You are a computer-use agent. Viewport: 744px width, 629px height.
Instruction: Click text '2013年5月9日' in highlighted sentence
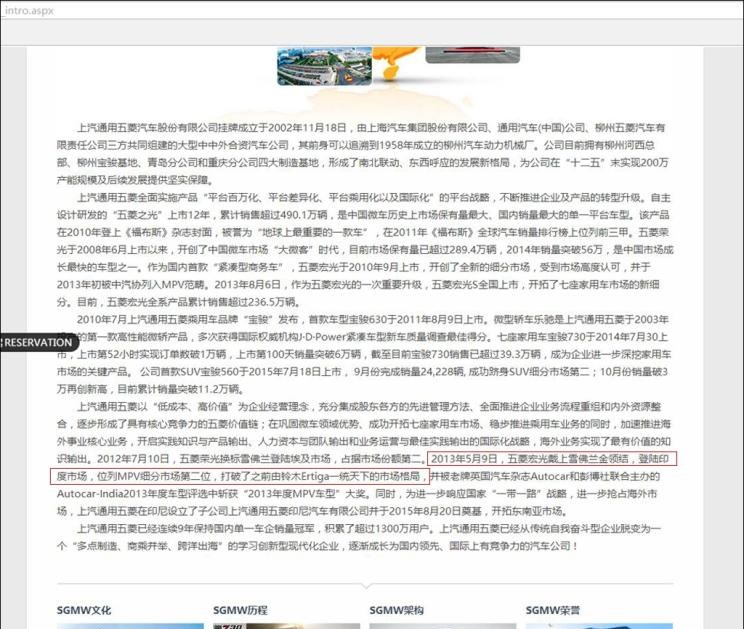(464, 459)
